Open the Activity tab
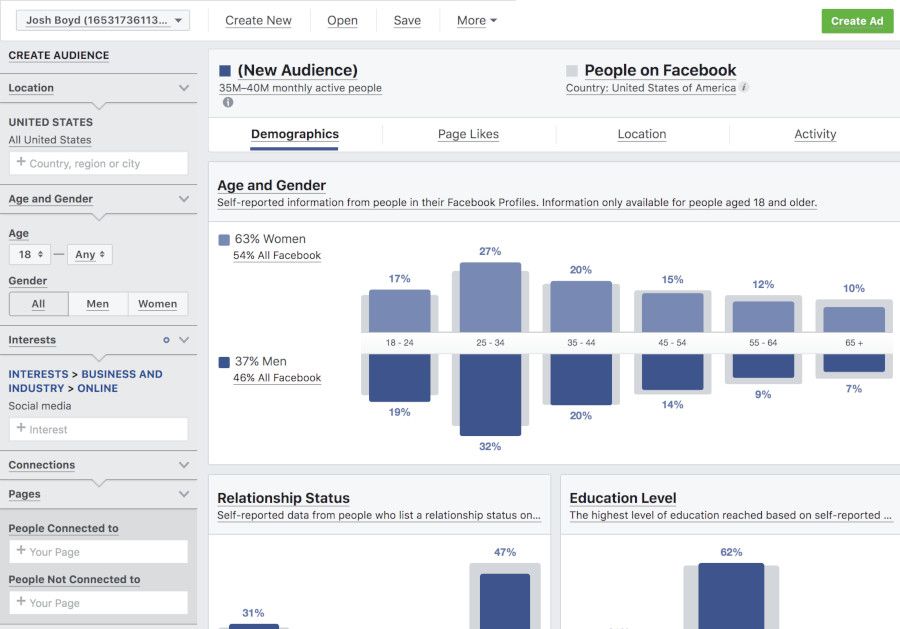 (x=815, y=134)
